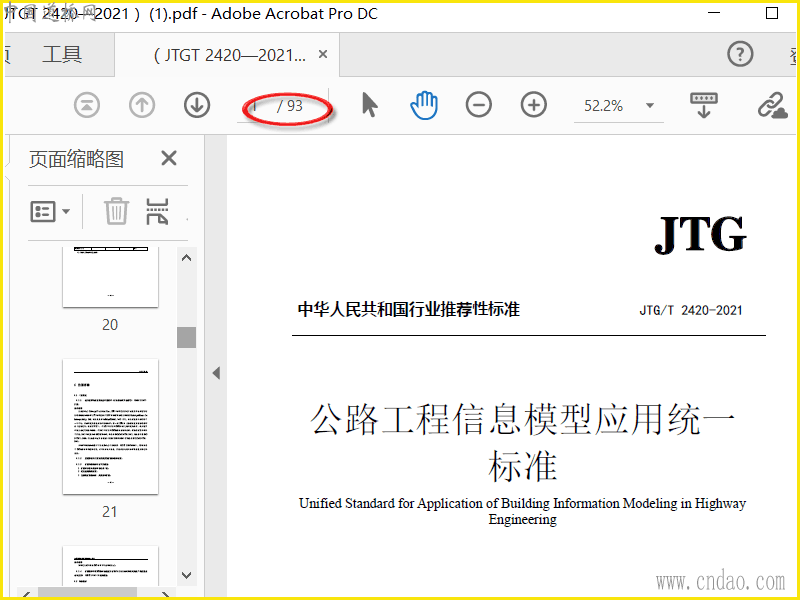Select page 20 thumbnail

click(x=110, y=277)
